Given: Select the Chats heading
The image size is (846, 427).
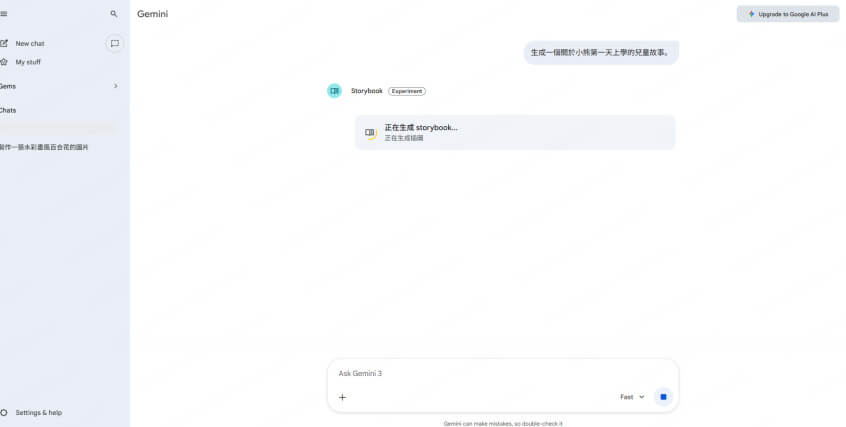Looking at the screenshot, I should [x=8, y=110].
